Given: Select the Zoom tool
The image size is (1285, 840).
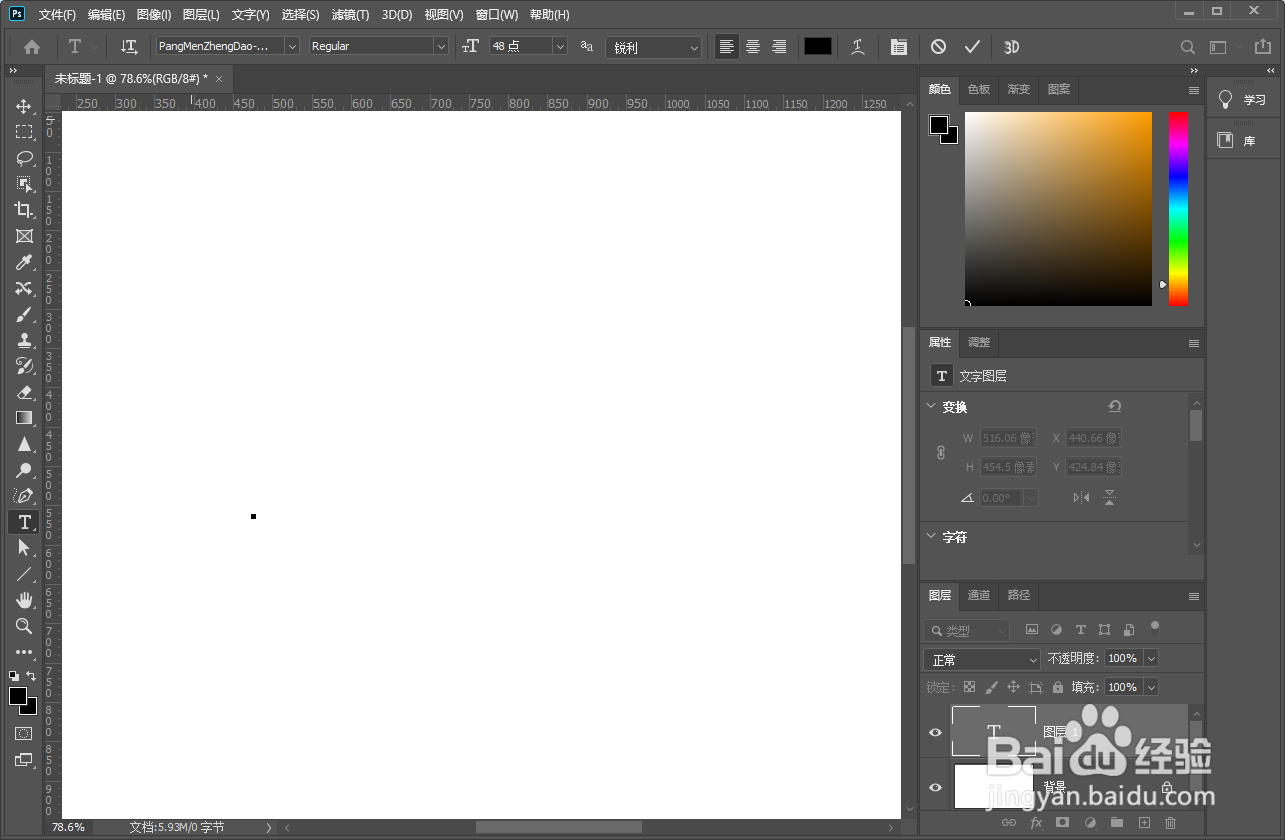Looking at the screenshot, I should tap(24, 626).
